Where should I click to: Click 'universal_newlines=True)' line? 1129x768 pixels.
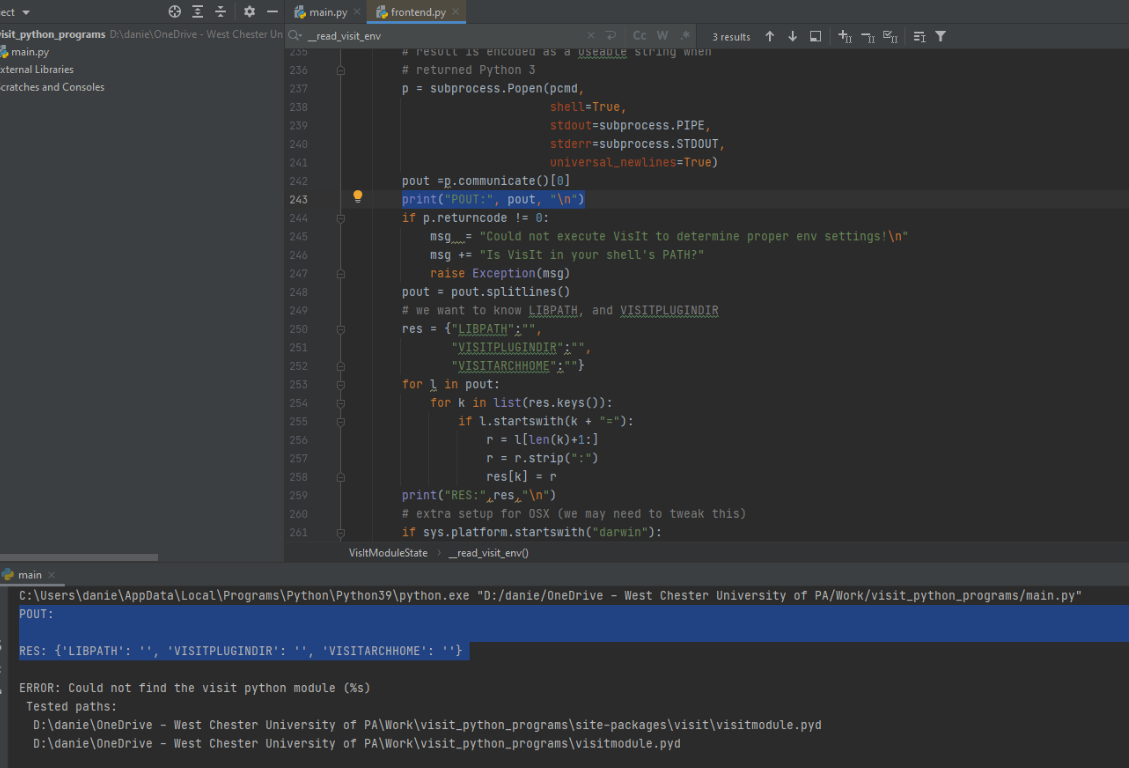634,162
